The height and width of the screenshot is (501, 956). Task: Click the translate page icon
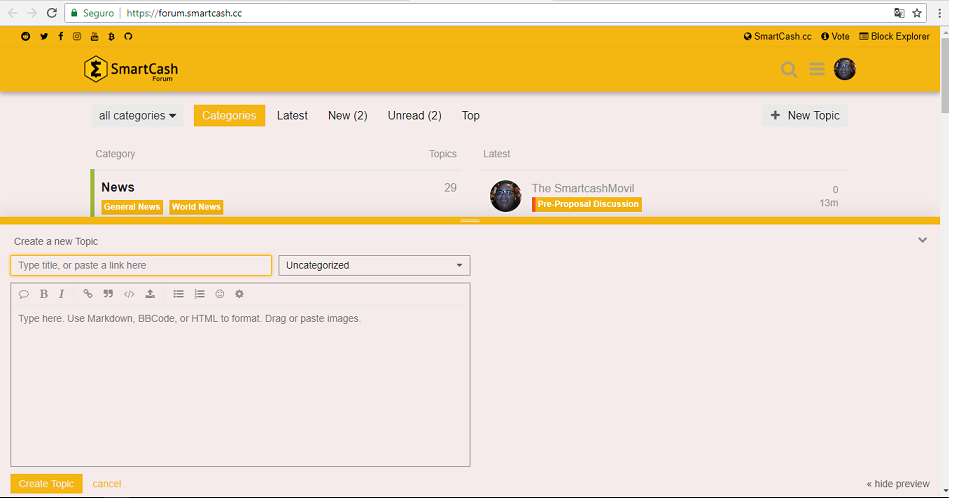(899, 13)
